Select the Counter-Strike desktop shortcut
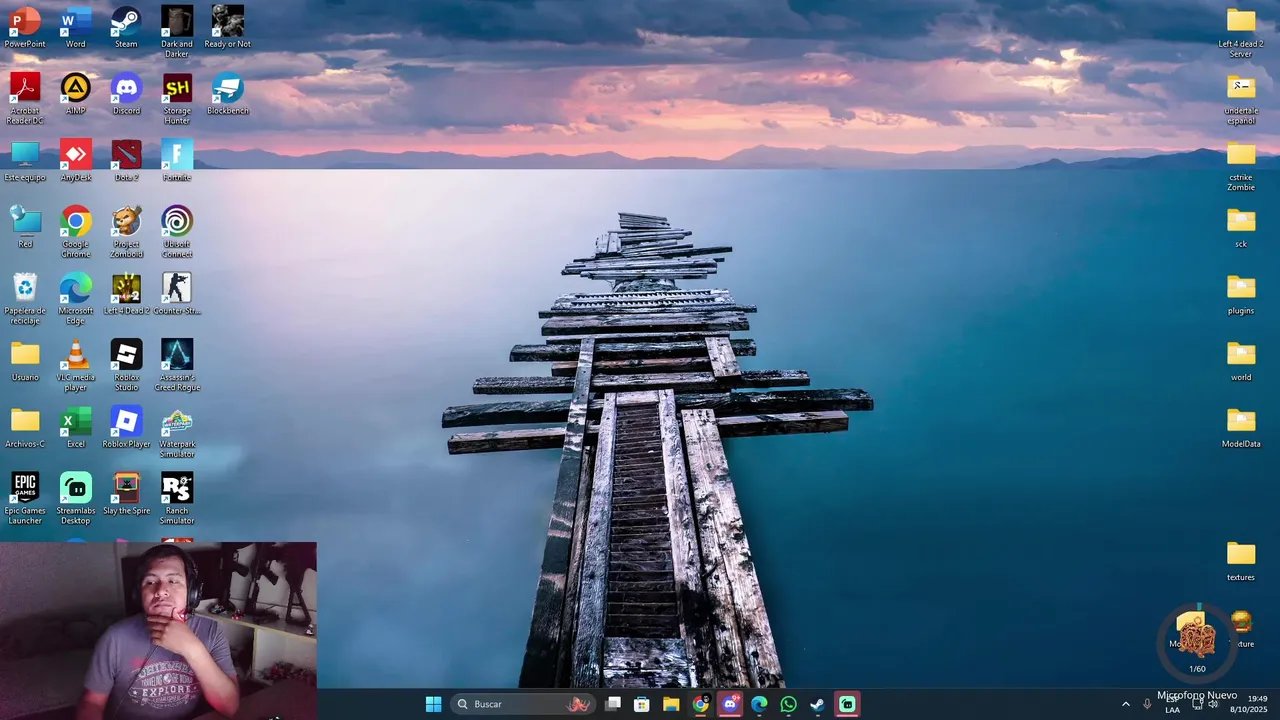1280x720 pixels. point(177,294)
